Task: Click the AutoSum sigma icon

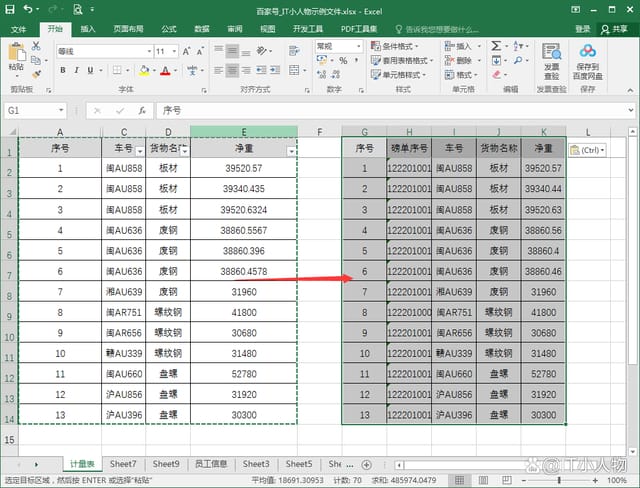Action: (496, 46)
